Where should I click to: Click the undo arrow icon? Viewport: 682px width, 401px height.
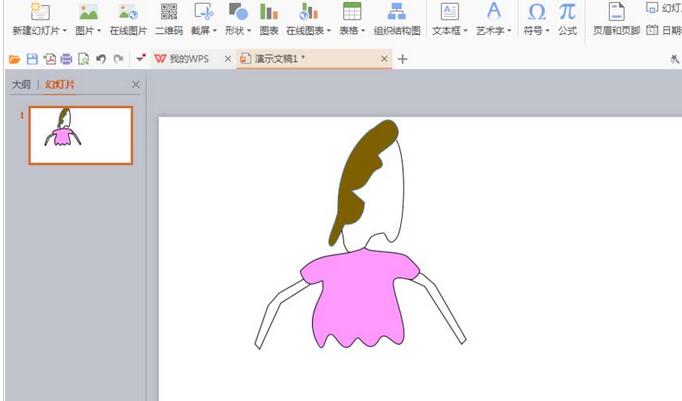(101, 59)
